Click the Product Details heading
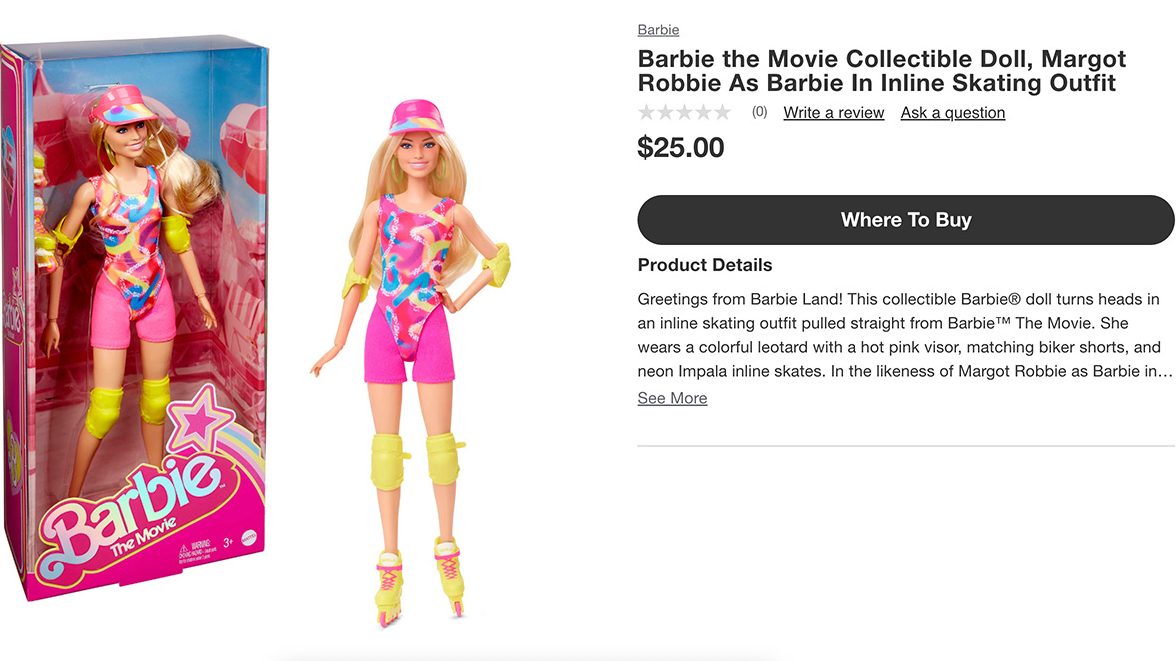 (704, 265)
